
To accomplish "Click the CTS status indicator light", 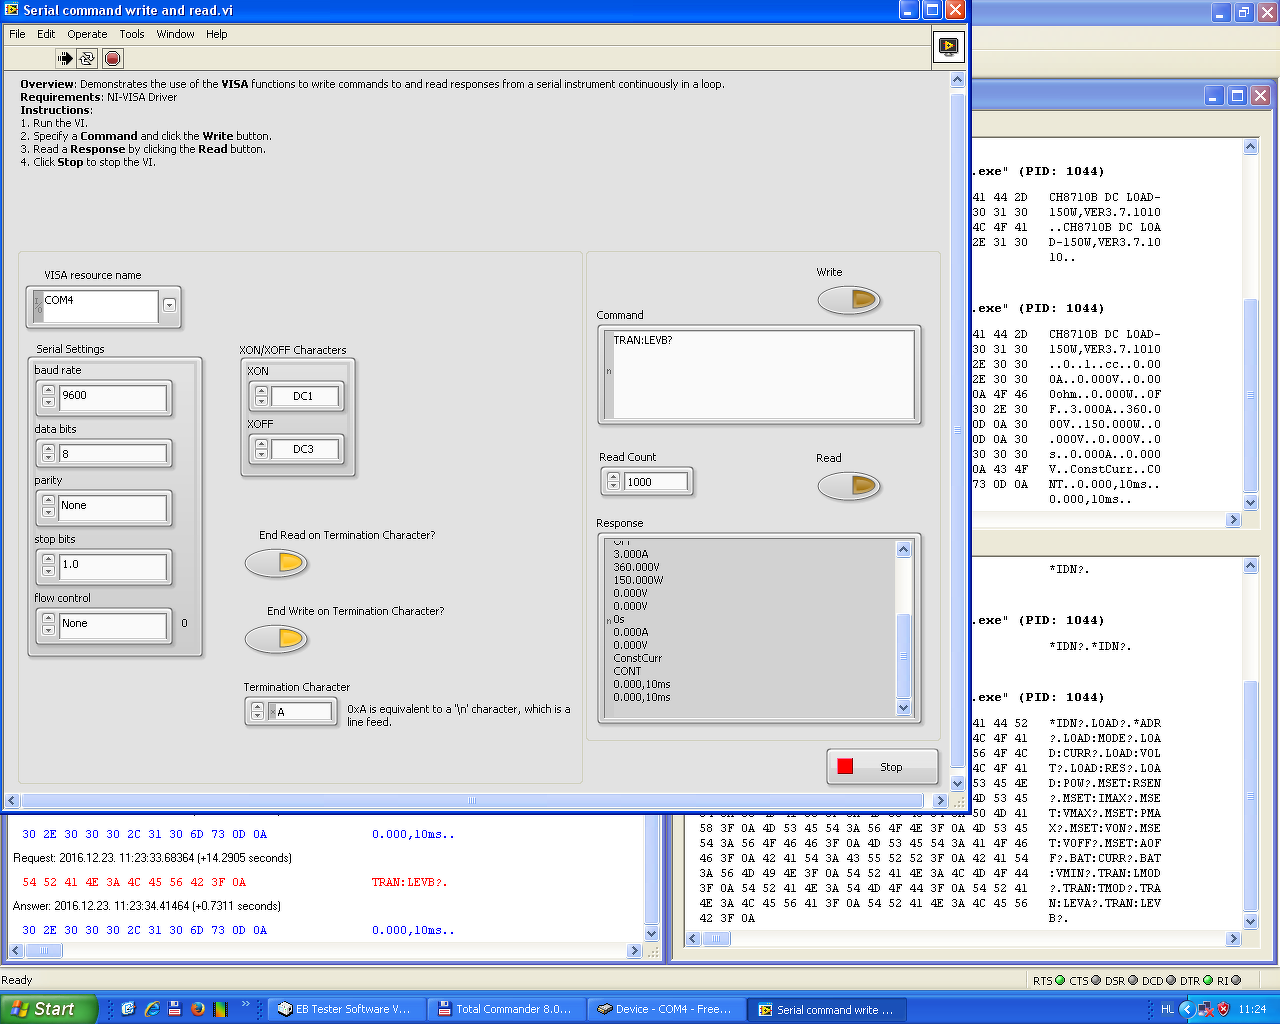I will click(x=1096, y=981).
